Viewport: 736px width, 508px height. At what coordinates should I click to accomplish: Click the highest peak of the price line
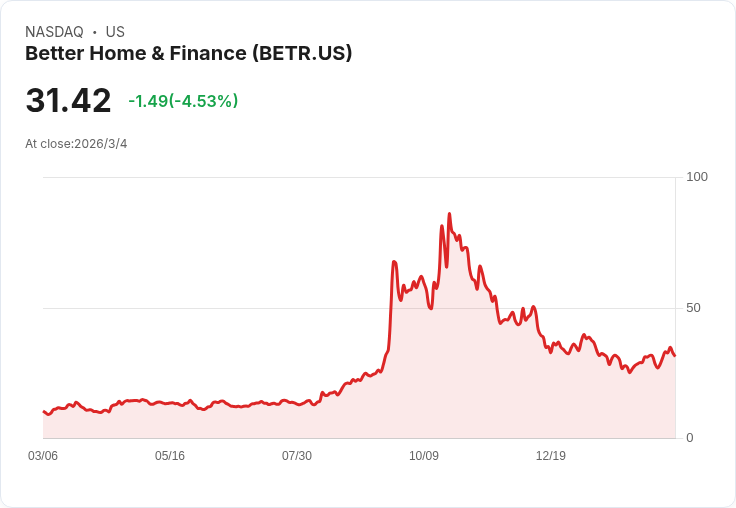click(449, 214)
